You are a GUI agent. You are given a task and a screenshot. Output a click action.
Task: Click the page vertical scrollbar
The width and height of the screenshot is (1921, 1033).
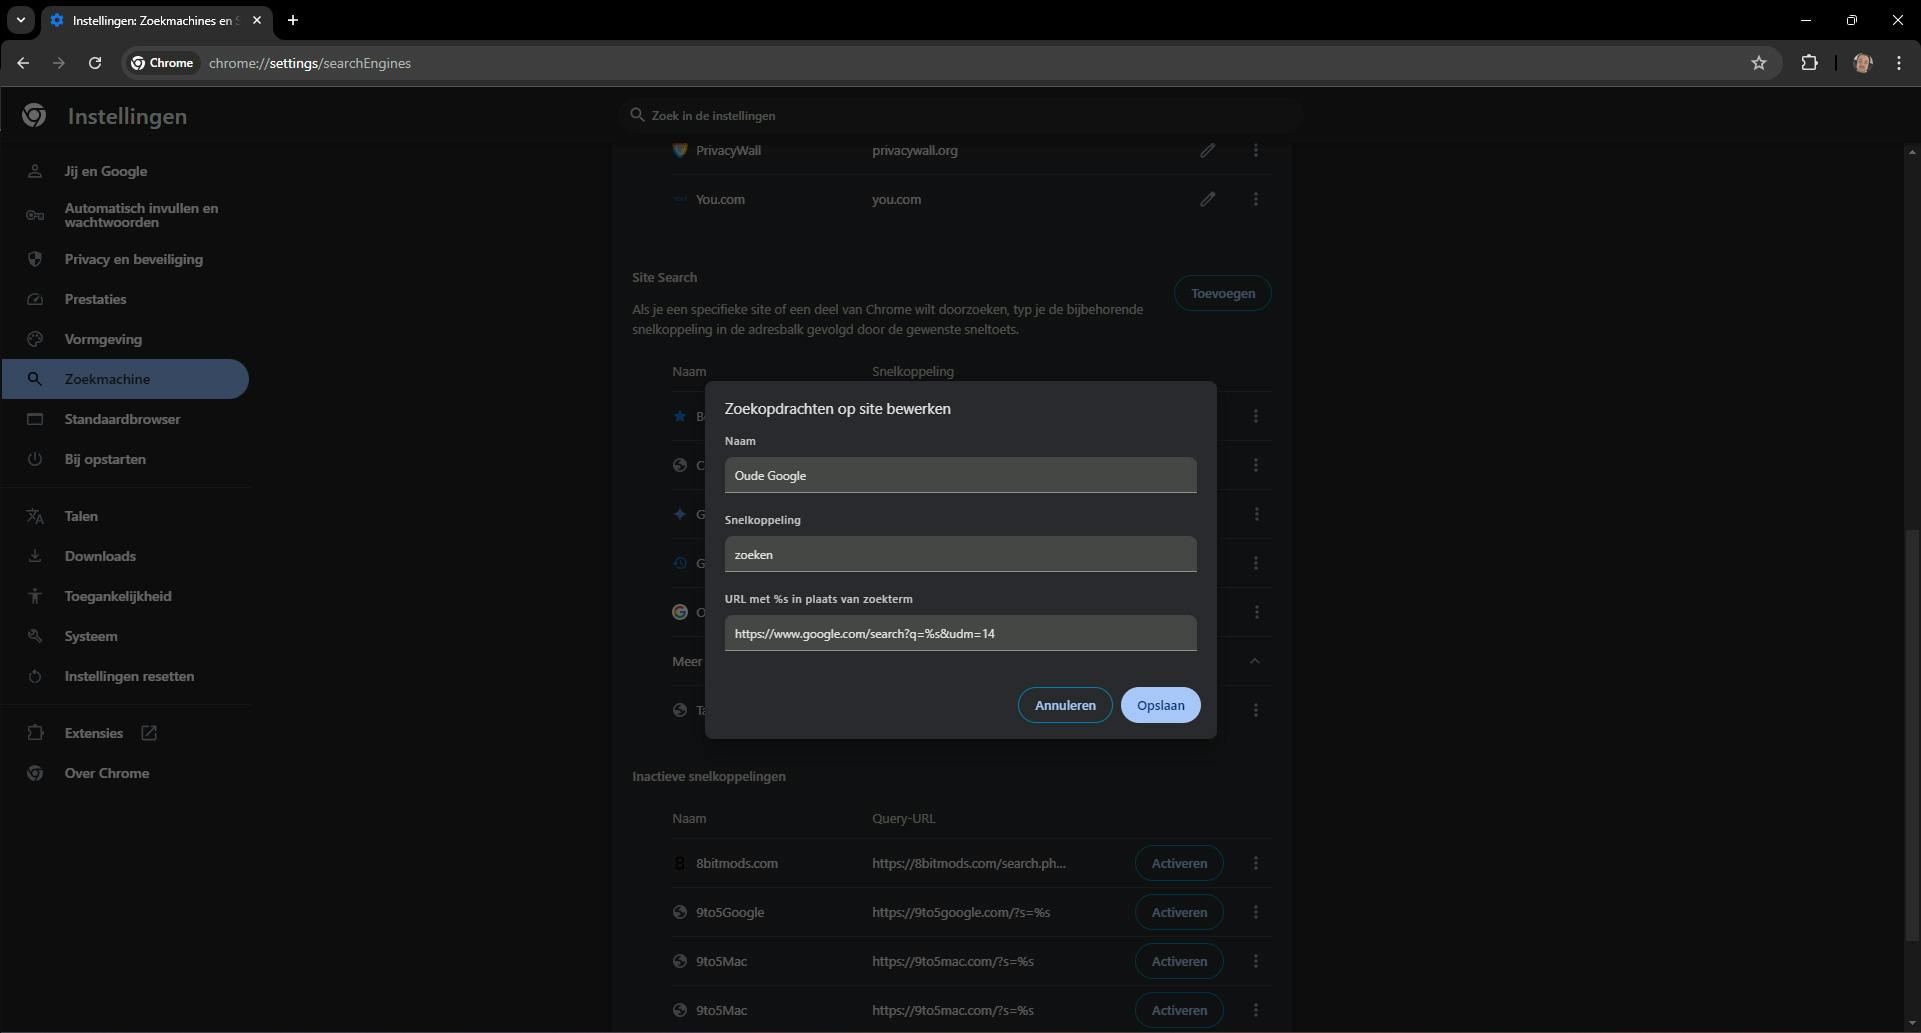(1912, 735)
